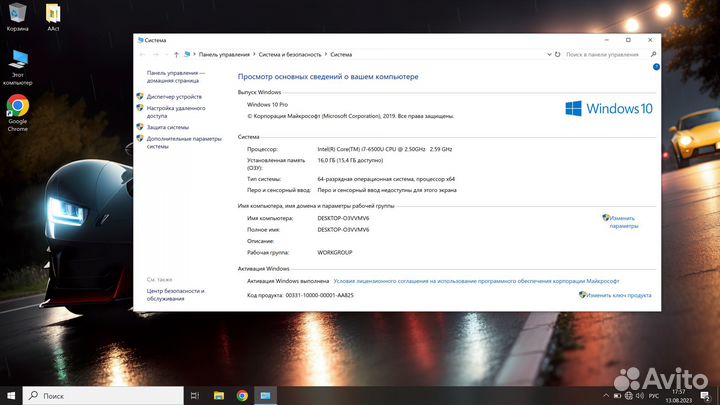Open the address bar history dropdown
This screenshot has width=720, height=405.
point(549,54)
